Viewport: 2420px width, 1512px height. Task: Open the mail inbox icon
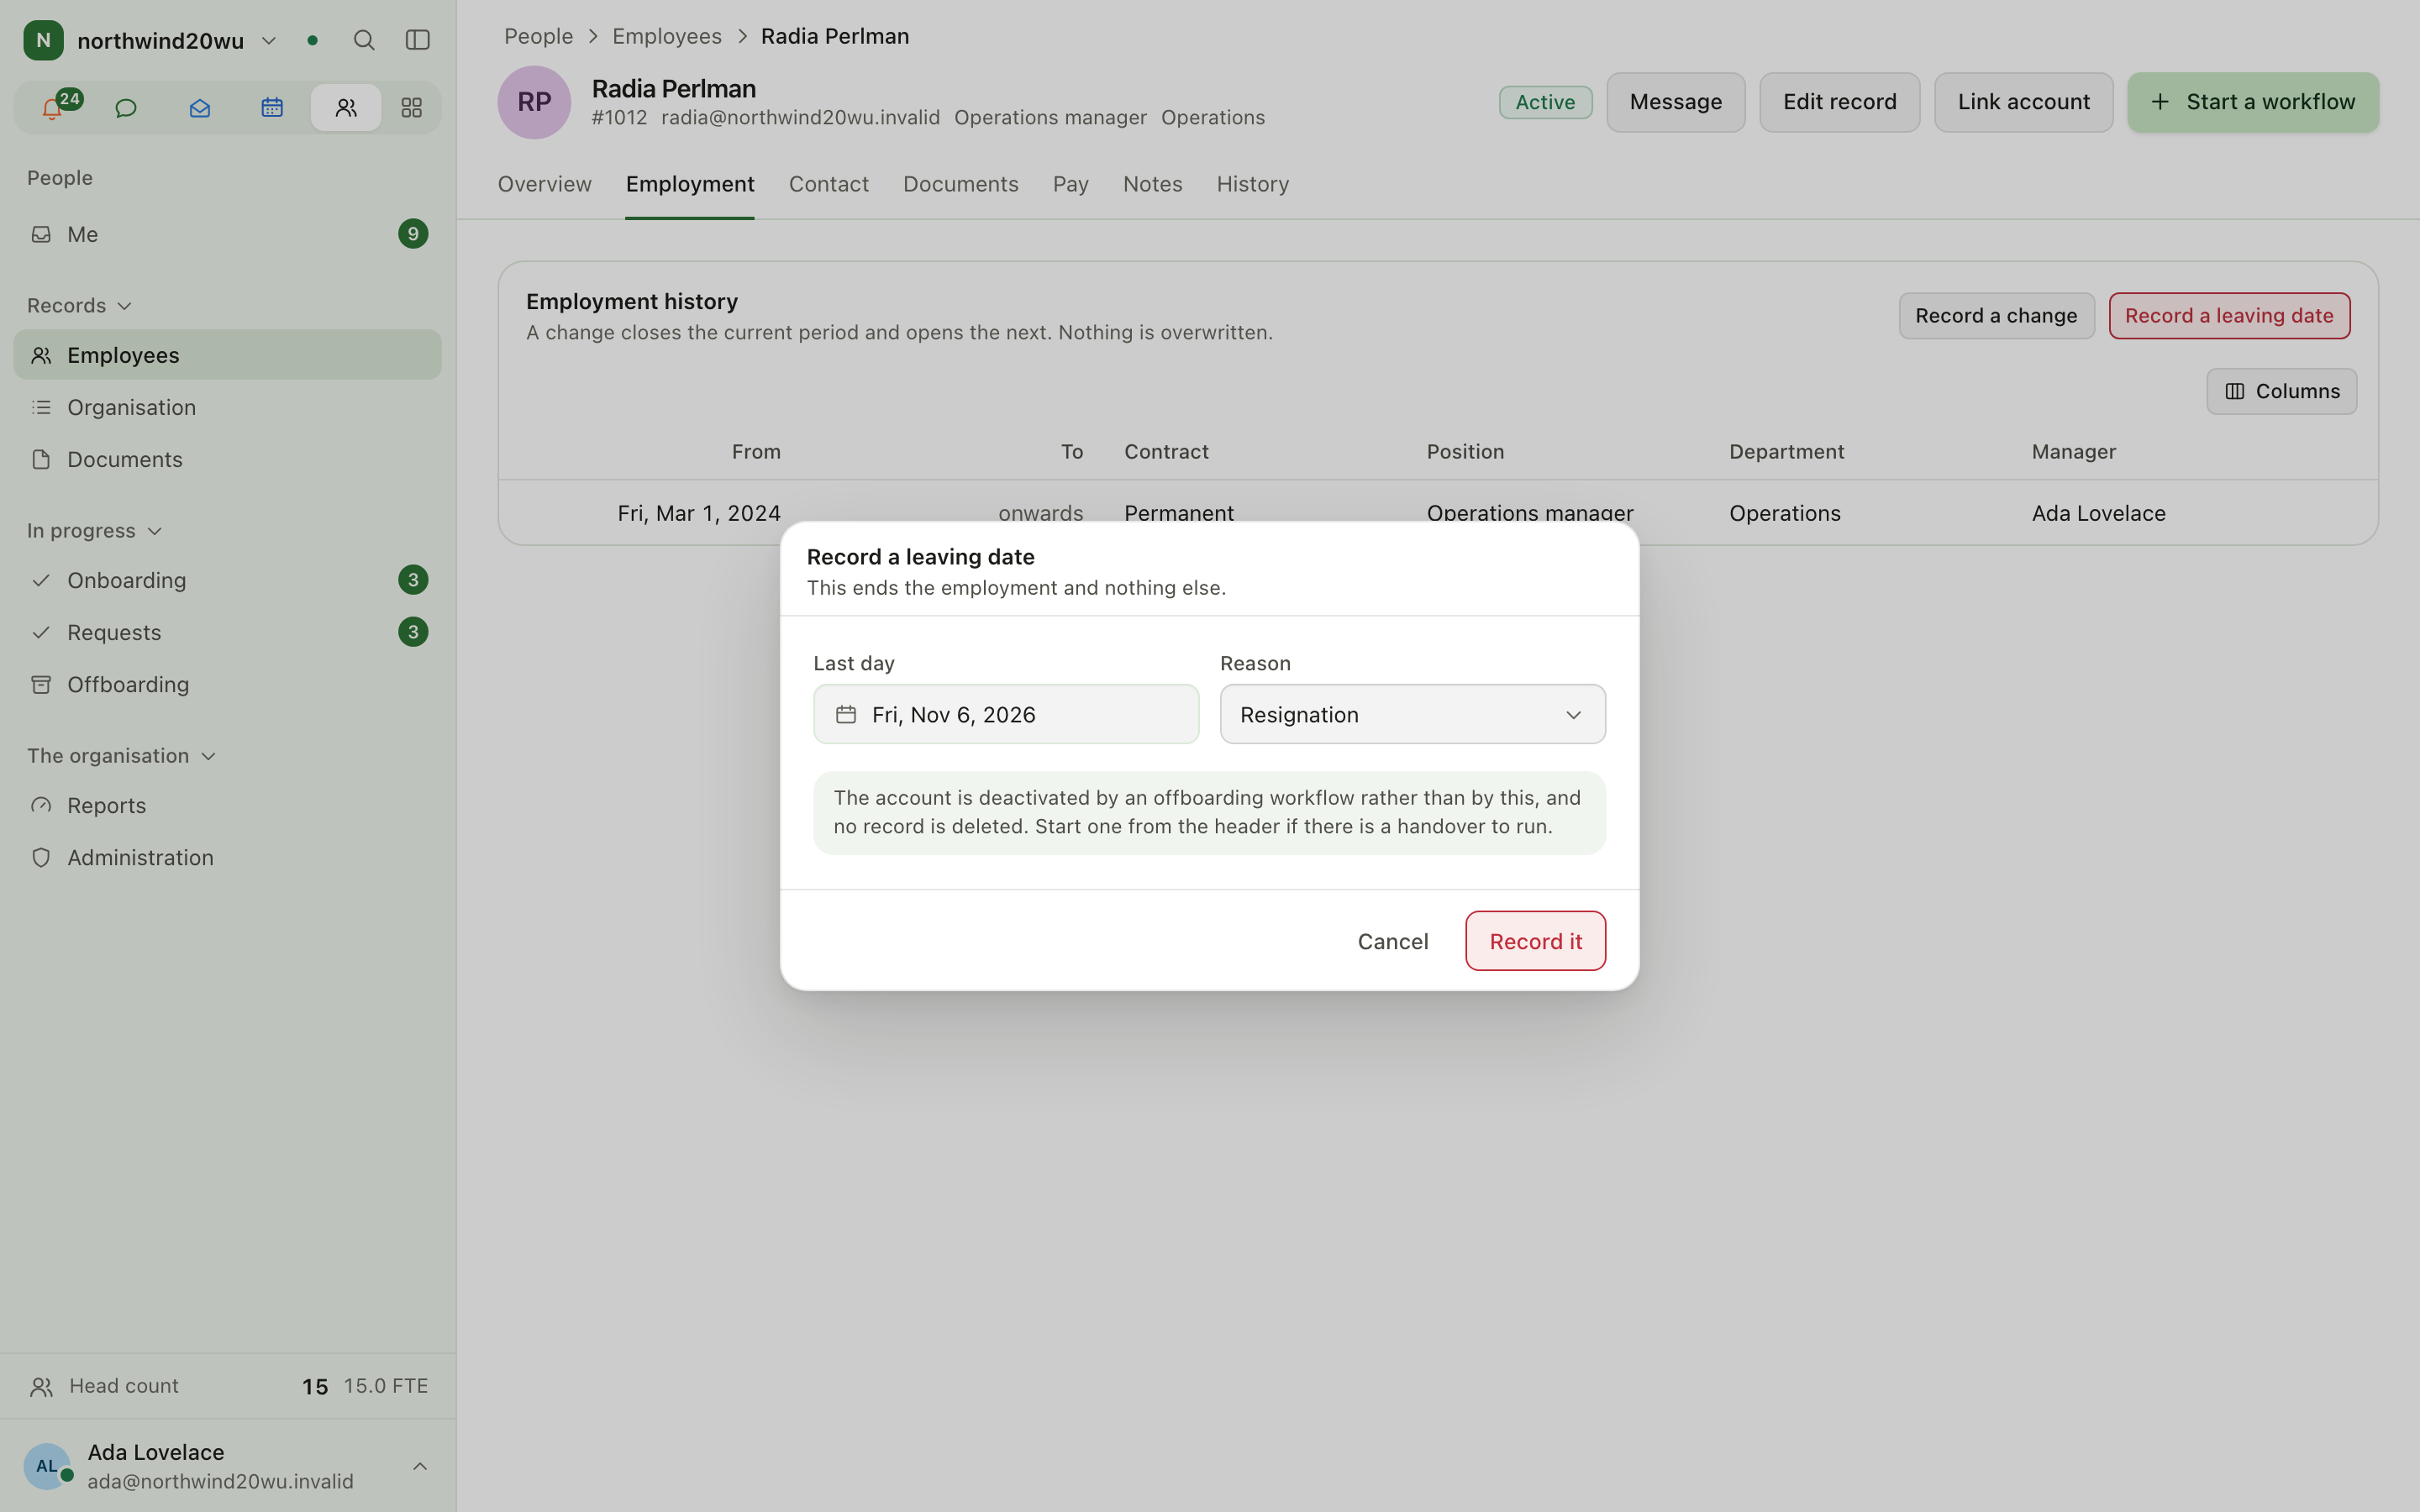200,107
